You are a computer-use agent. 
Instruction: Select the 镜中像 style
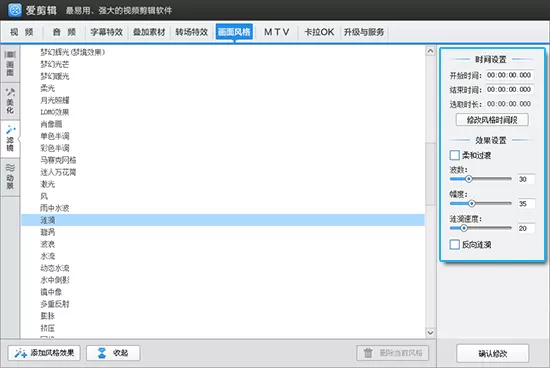click(x=51, y=292)
